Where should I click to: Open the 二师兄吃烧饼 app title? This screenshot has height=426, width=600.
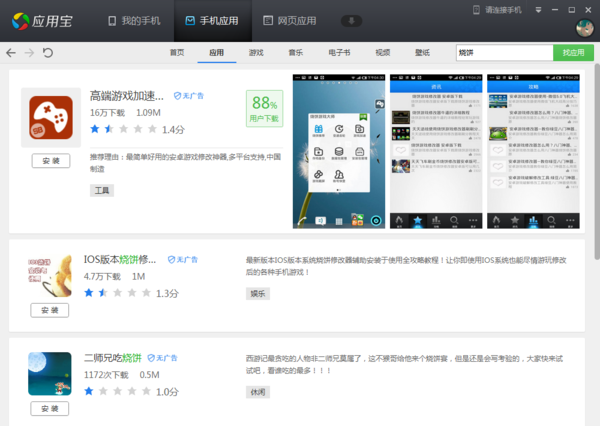113,358
